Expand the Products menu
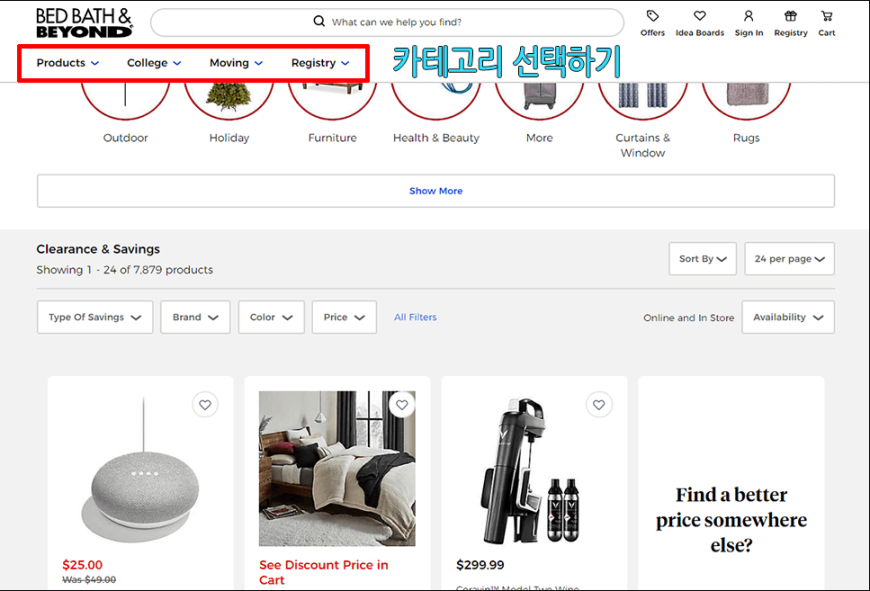Image resolution: width=870 pixels, height=591 pixels. click(x=68, y=63)
